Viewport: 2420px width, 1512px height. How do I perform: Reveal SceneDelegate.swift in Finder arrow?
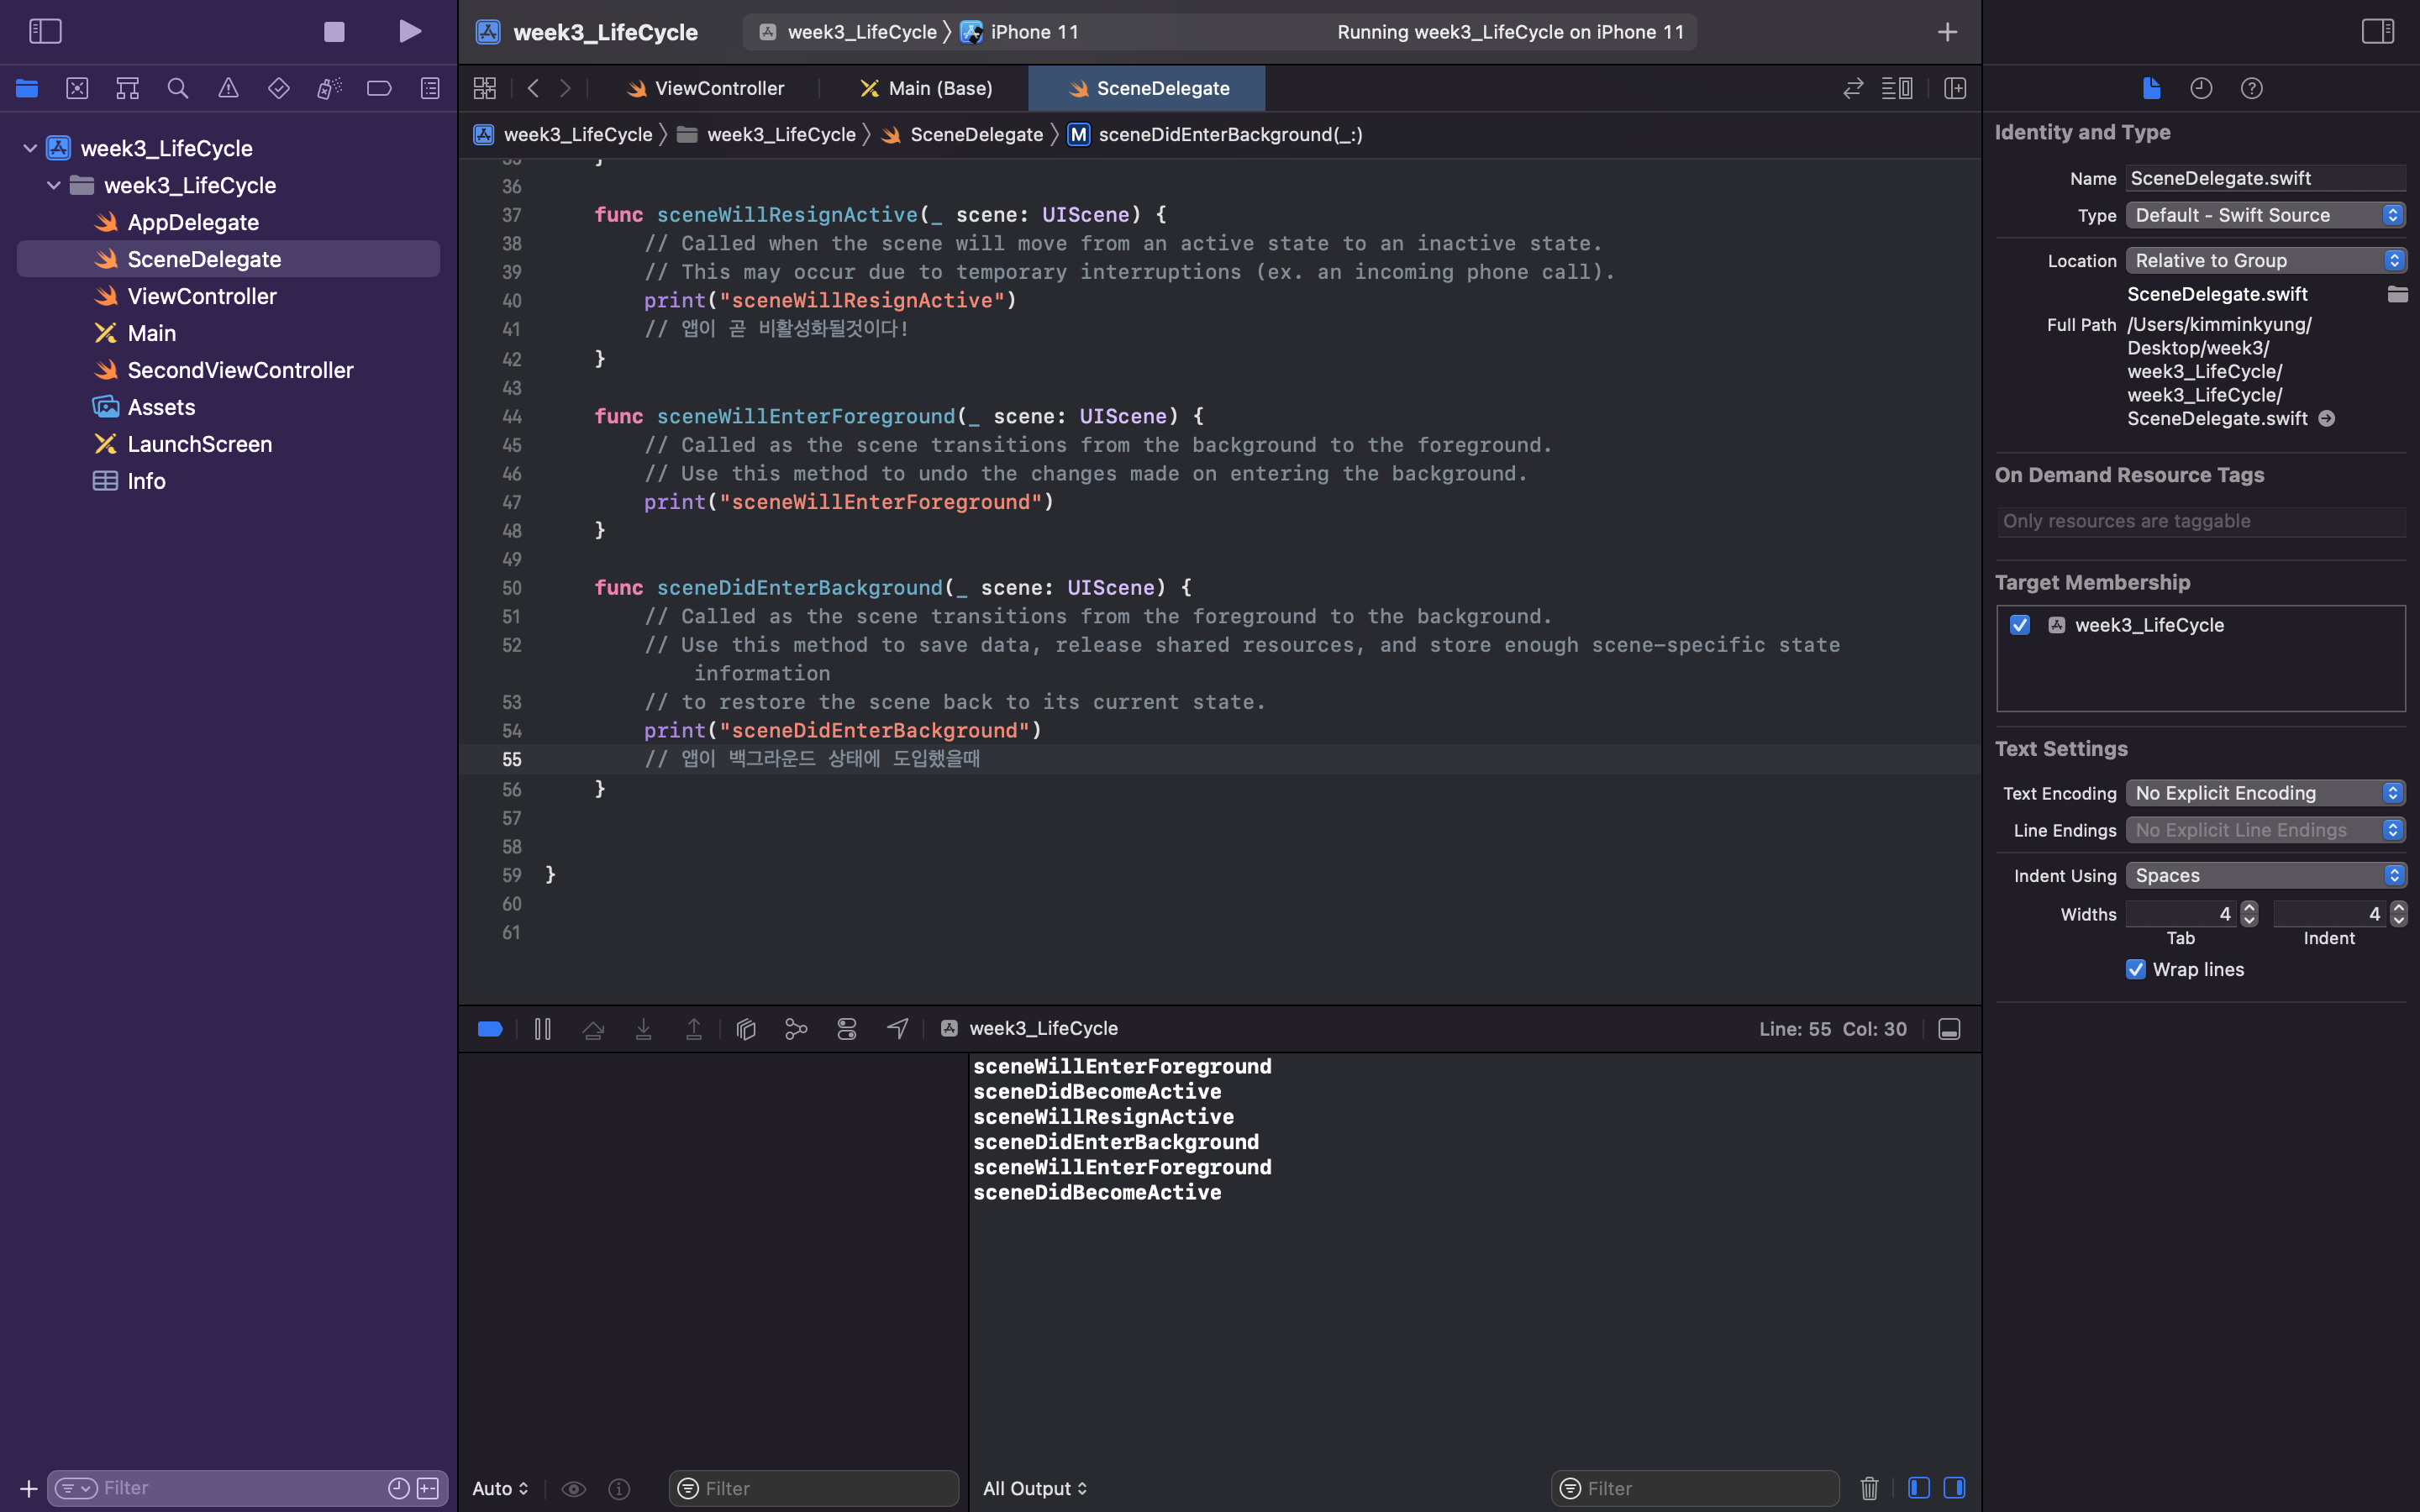(2327, 418)
